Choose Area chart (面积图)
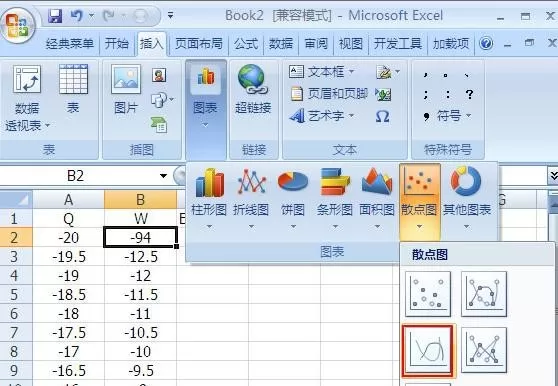 tap(377, 200)
